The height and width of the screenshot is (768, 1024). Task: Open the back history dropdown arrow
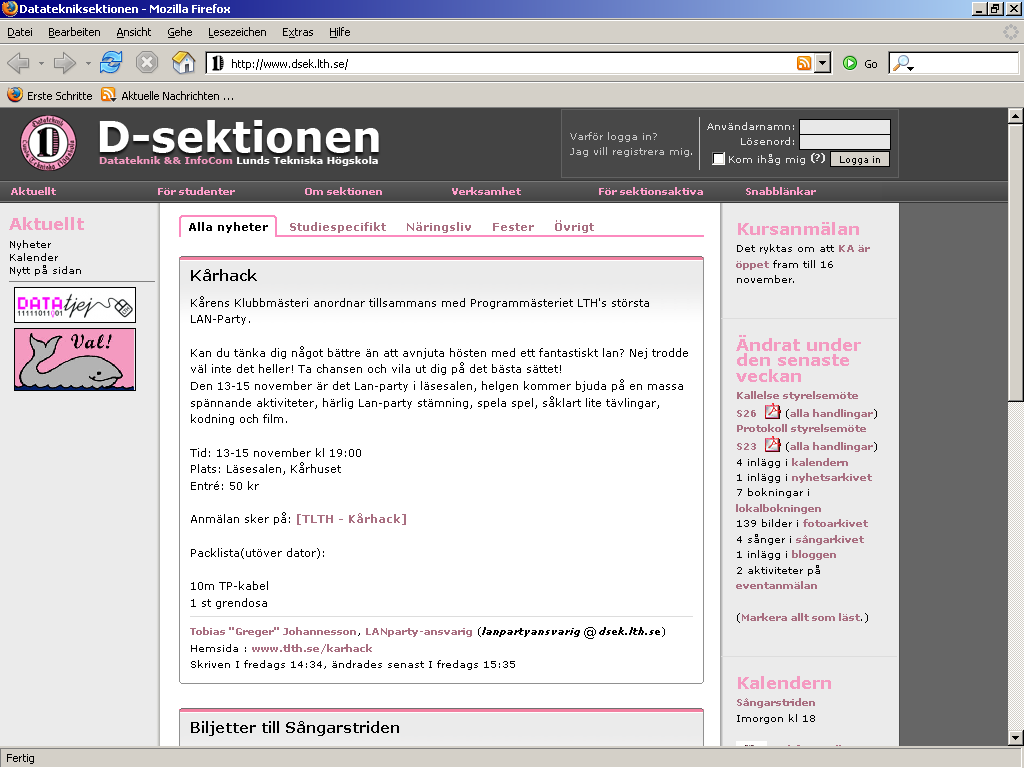click(41, 64)
